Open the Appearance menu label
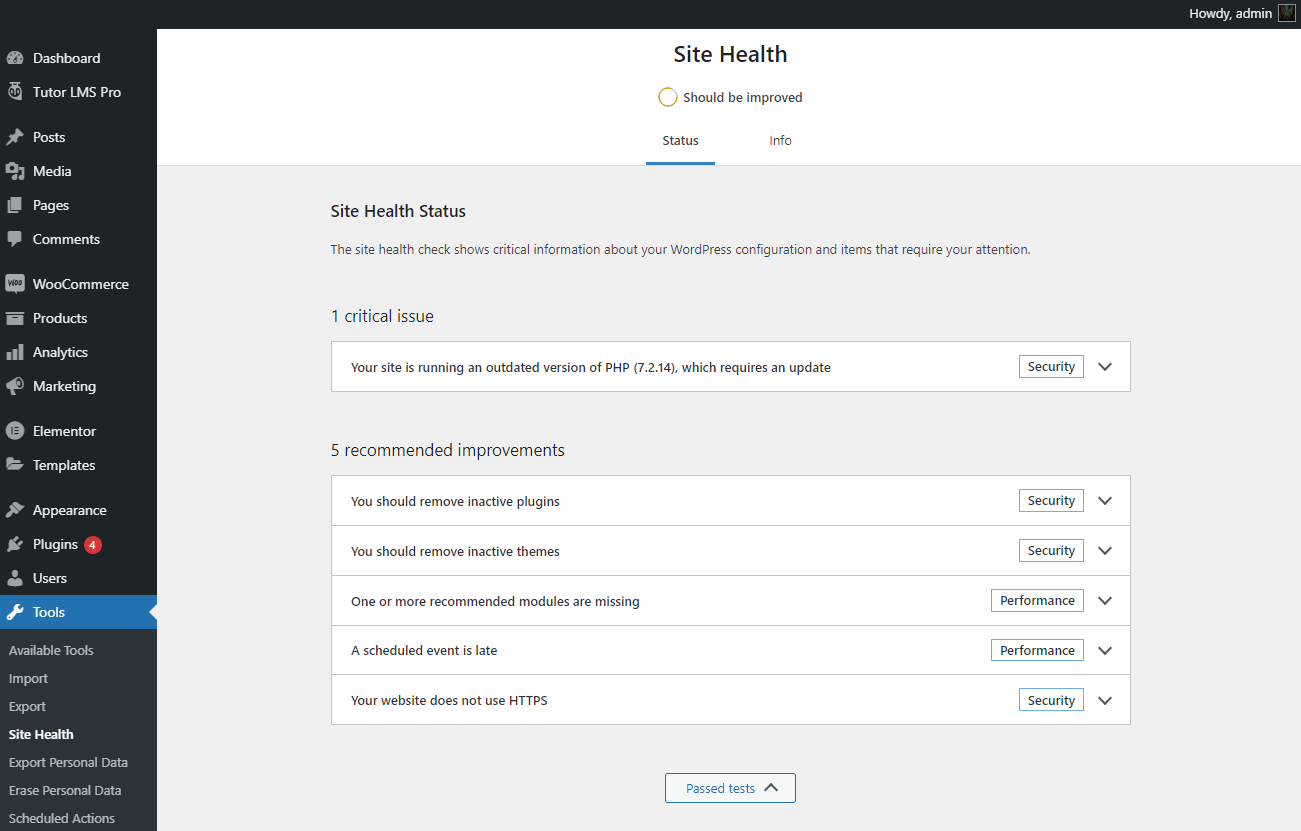The width and height of the screenshot is (1301, 831). pyautogui.click(x=69, y=510)
